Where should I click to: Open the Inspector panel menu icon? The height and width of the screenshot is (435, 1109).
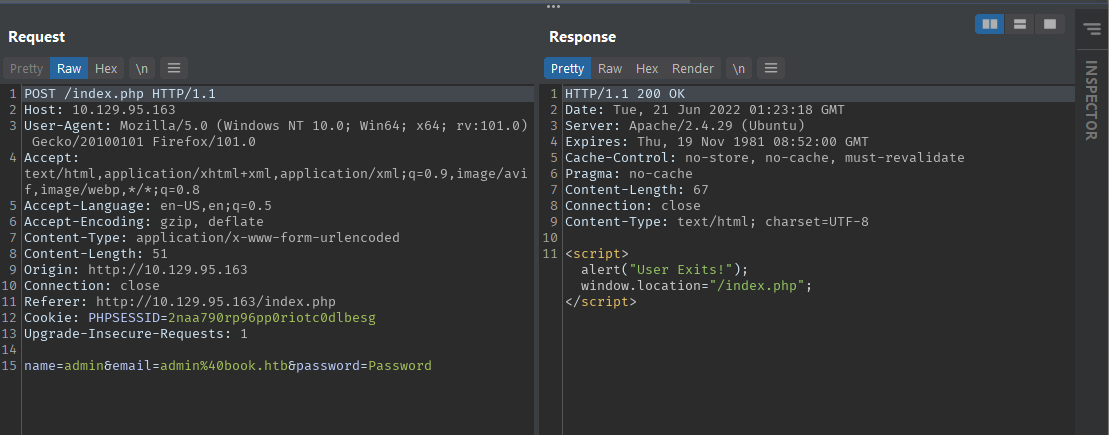click(x=1091, y=30)
